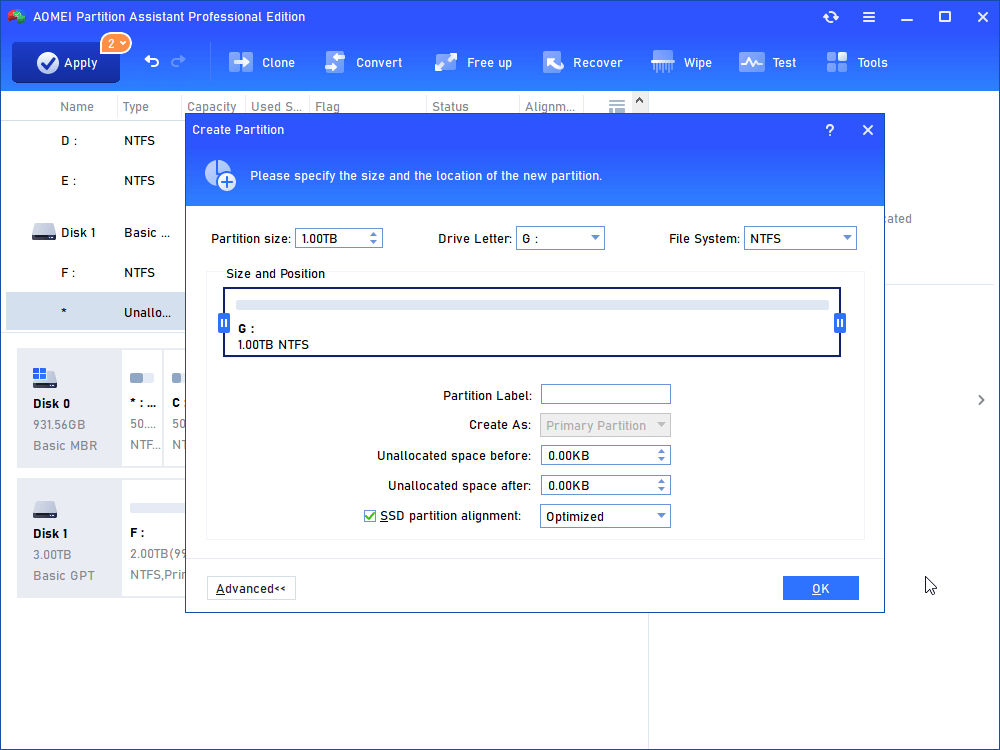The image size is (1000, 750).
Task: Select the first * partition block on Disk 0
Action: tap(142, 408)
